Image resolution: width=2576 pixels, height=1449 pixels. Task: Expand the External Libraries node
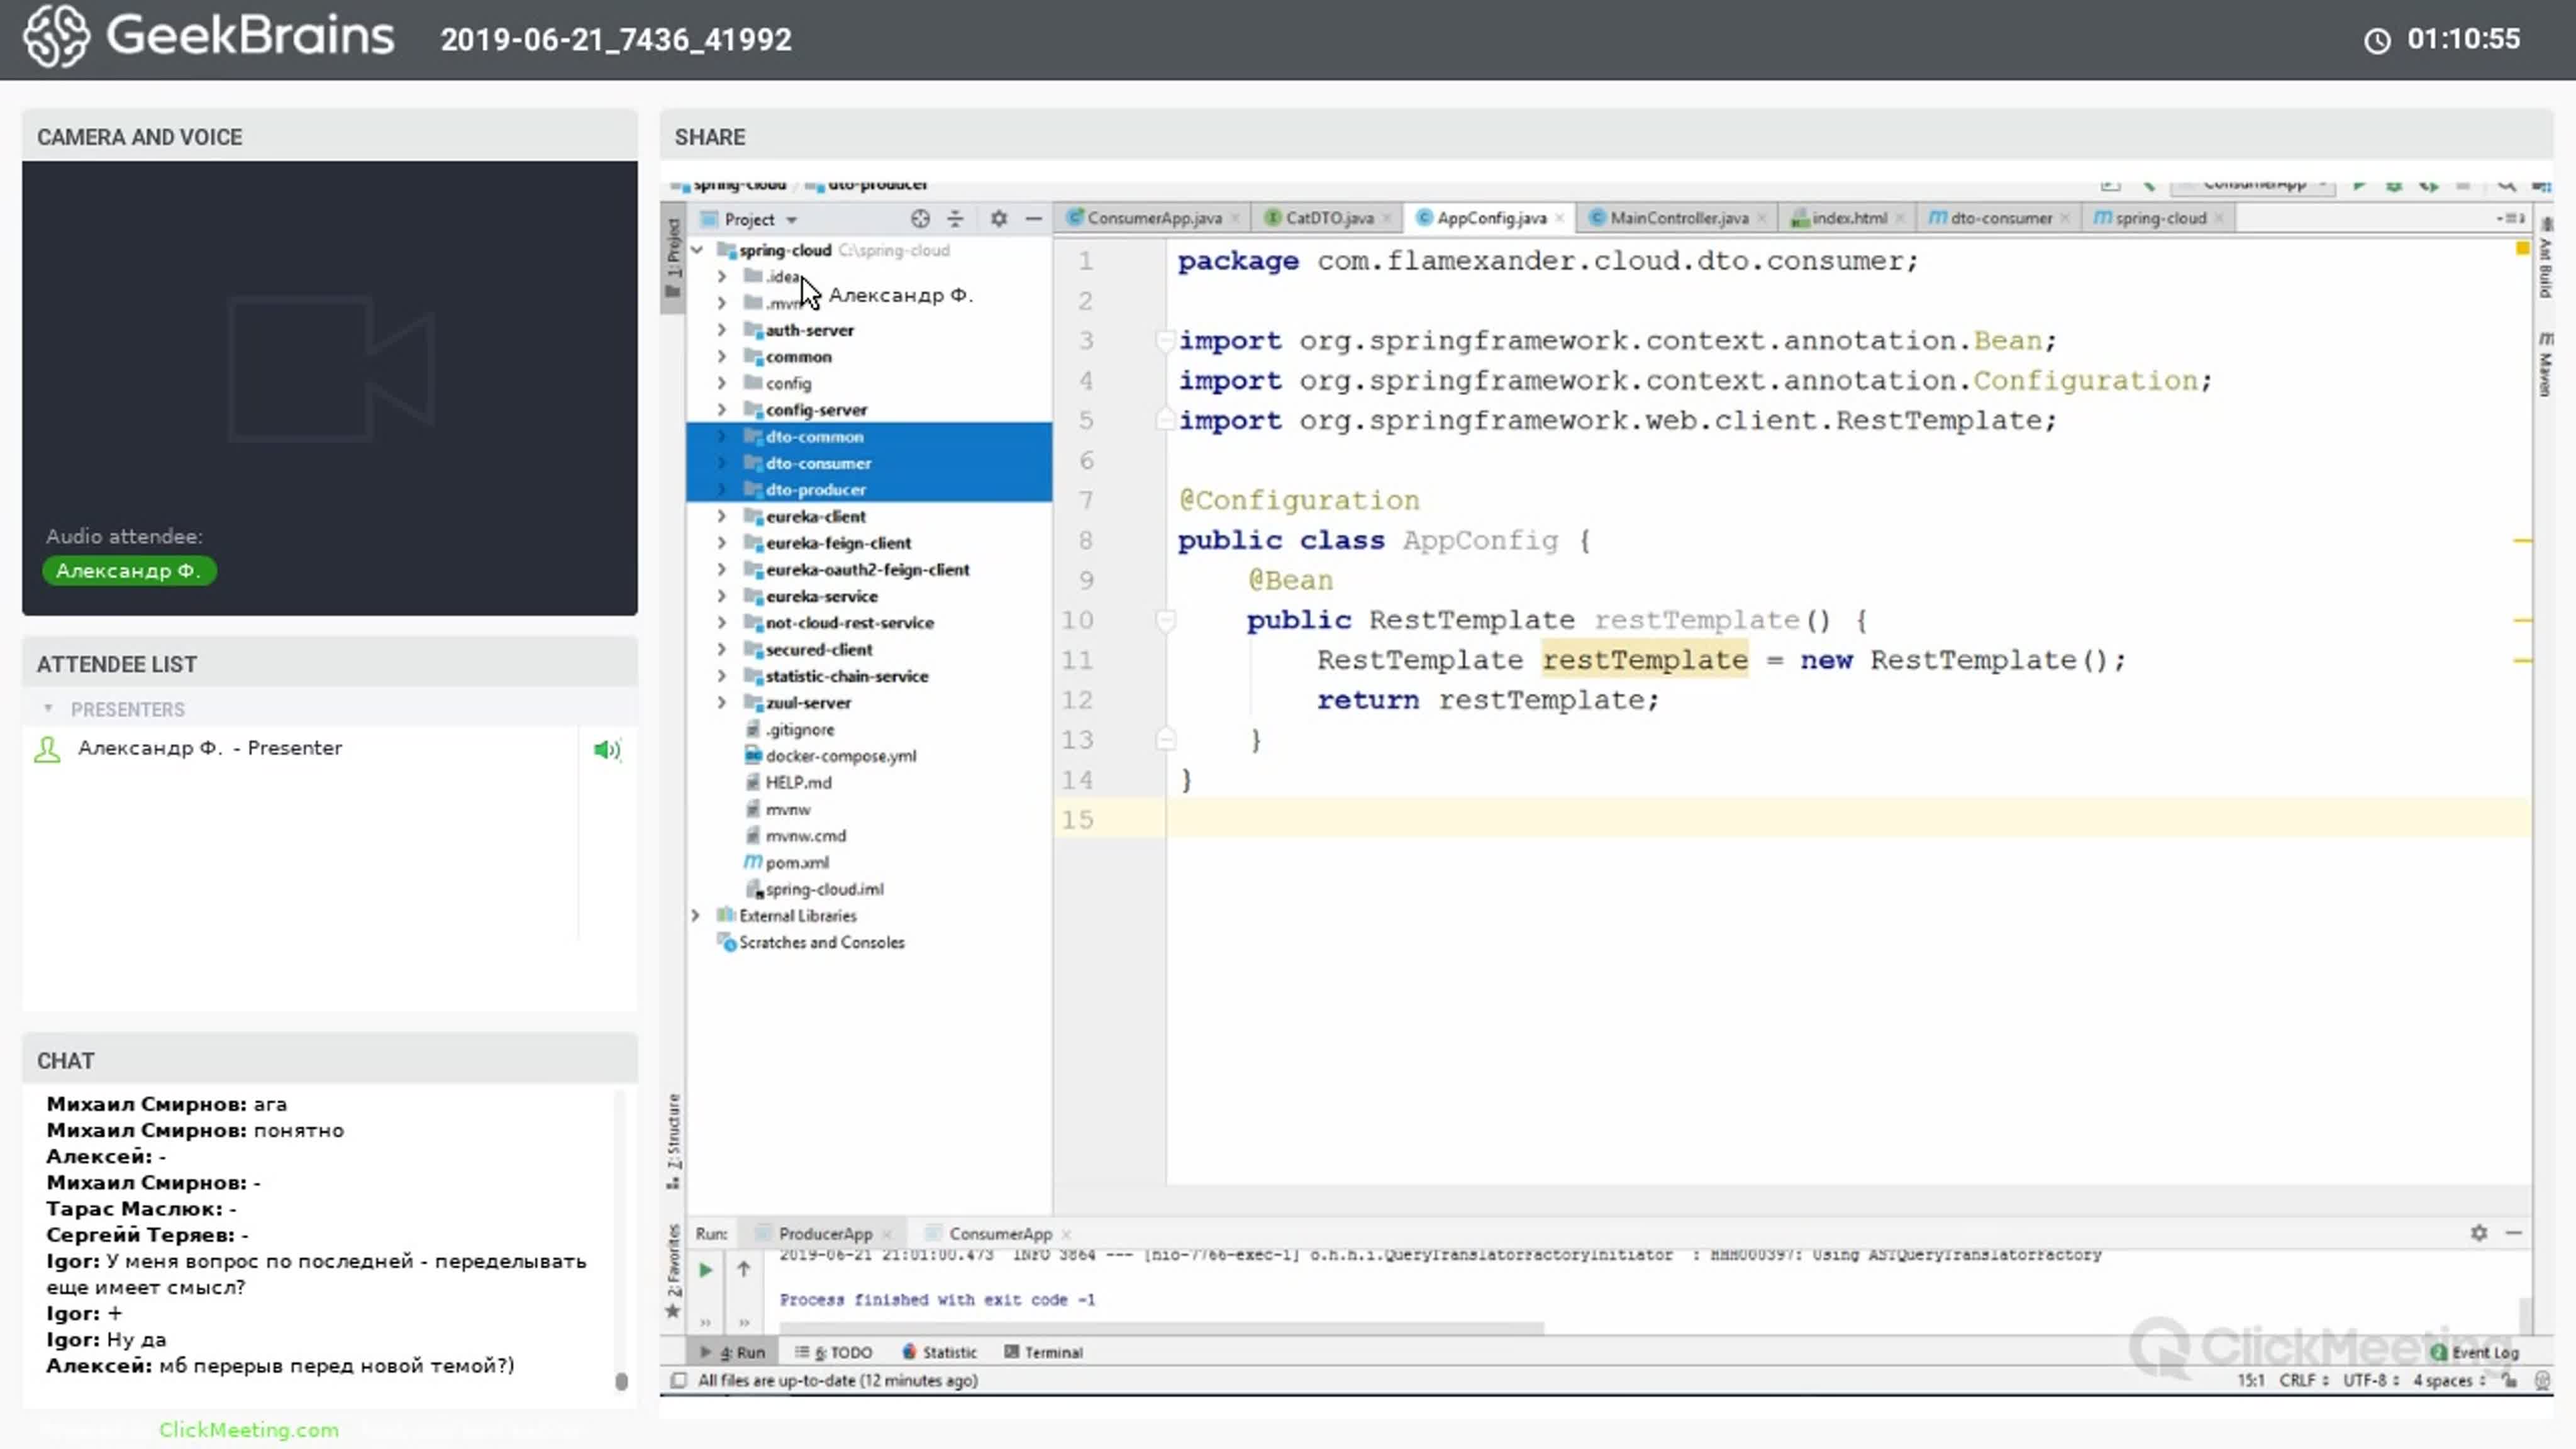click(695, 916)
